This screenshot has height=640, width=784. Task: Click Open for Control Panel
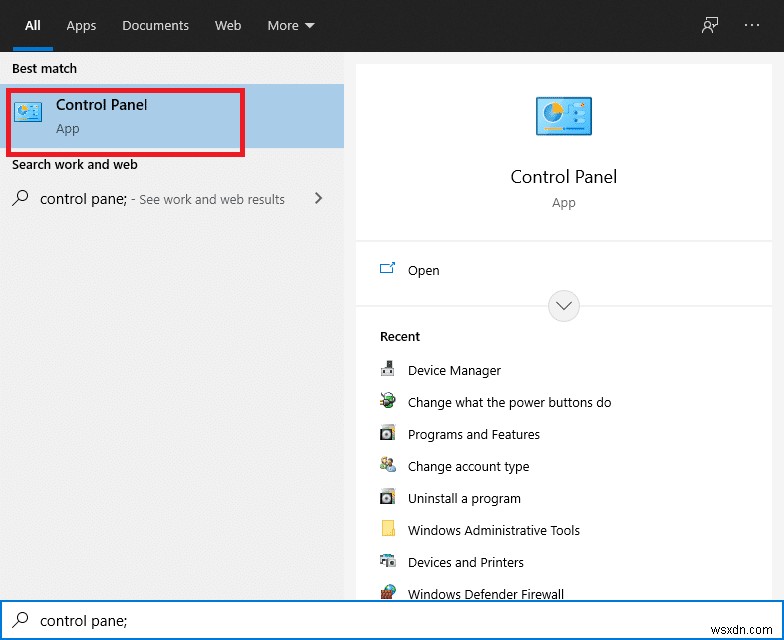[423, 270]
